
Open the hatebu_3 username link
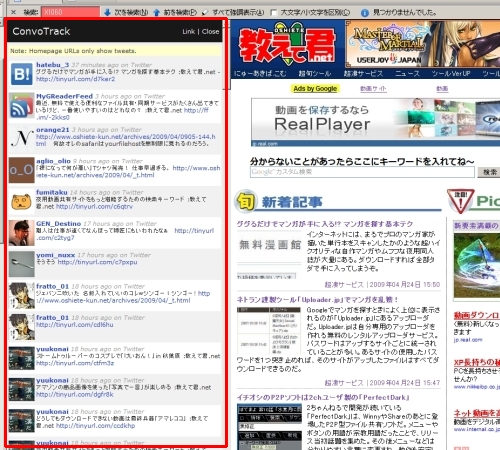click(52, 65)
